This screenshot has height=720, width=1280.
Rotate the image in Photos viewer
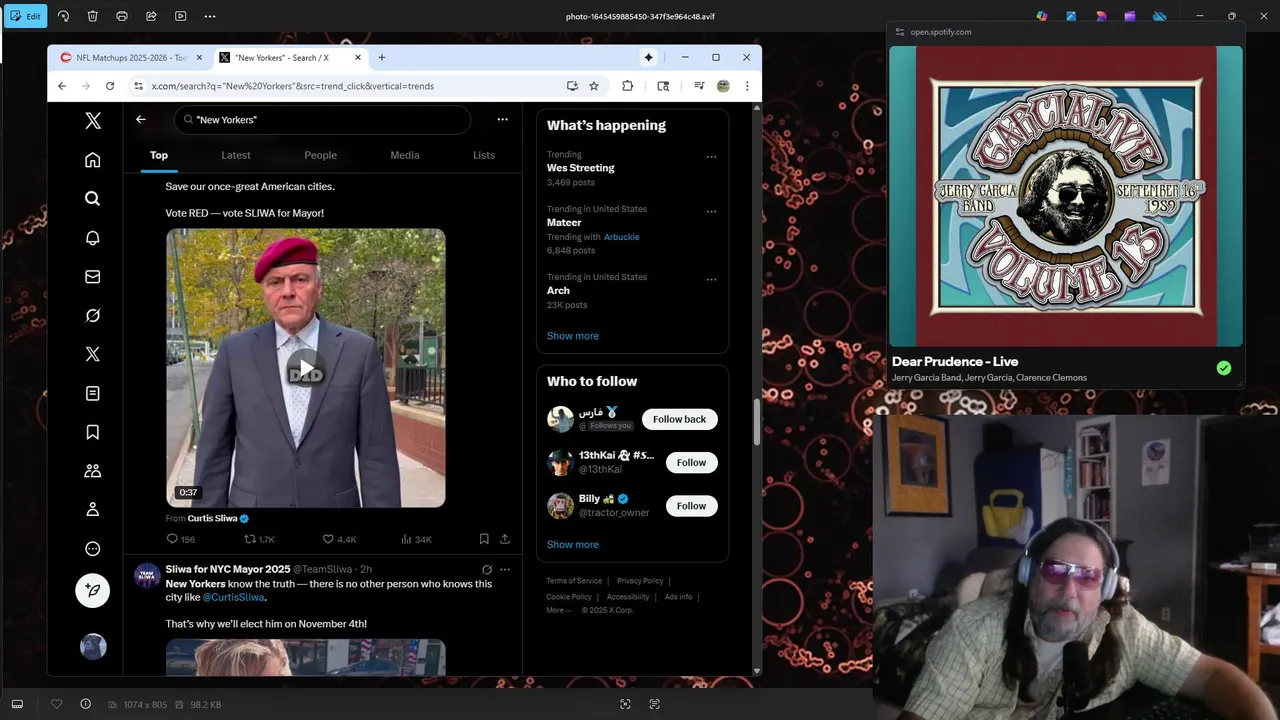(64, 16)
